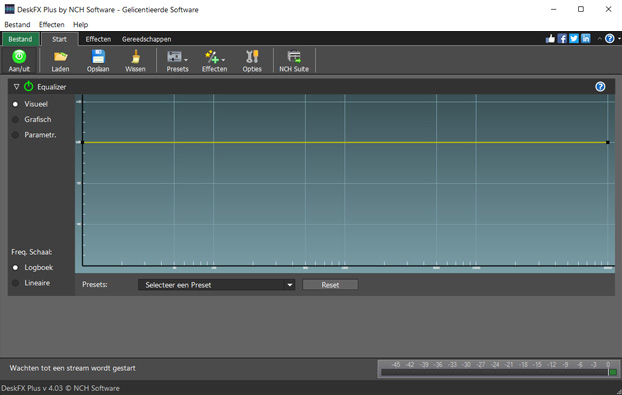Click the green Bestand tab
Image resolution: width=622 pixels, height=395 pixels.
click(x=20, y=39)
